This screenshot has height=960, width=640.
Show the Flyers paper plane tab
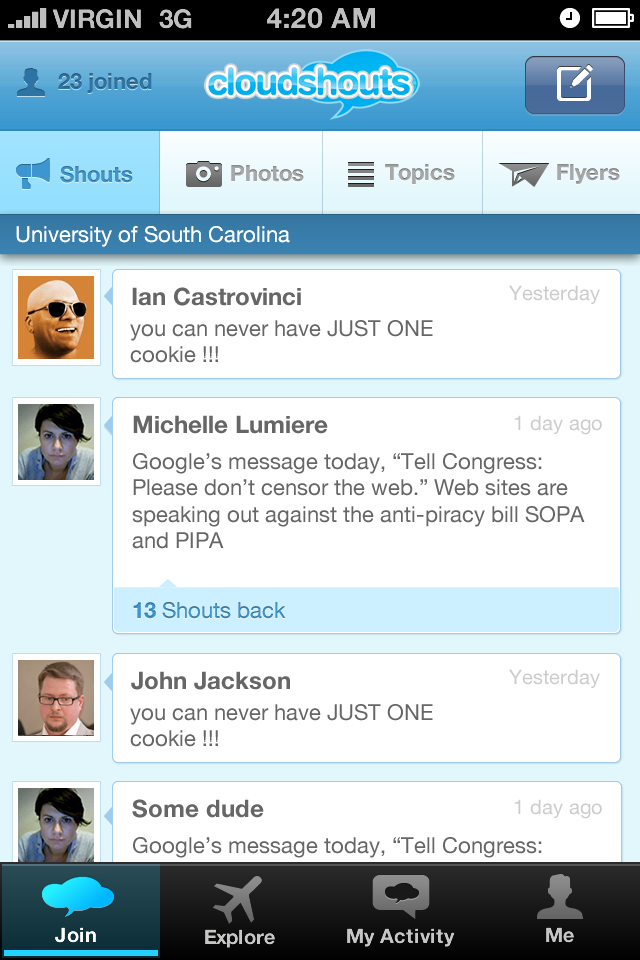click(560, 174)
